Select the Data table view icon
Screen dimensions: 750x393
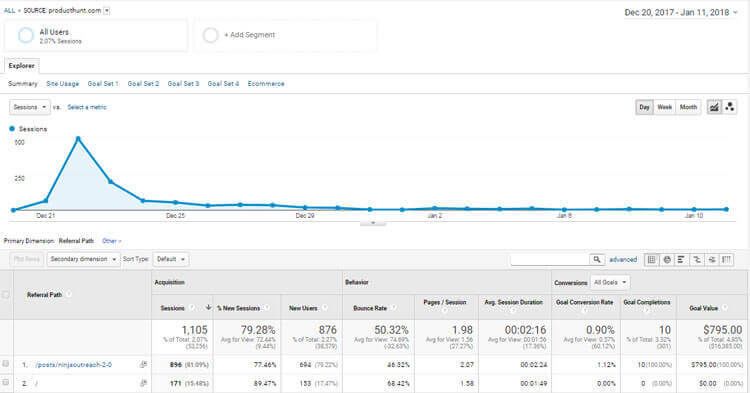click(x=651, y=259)
